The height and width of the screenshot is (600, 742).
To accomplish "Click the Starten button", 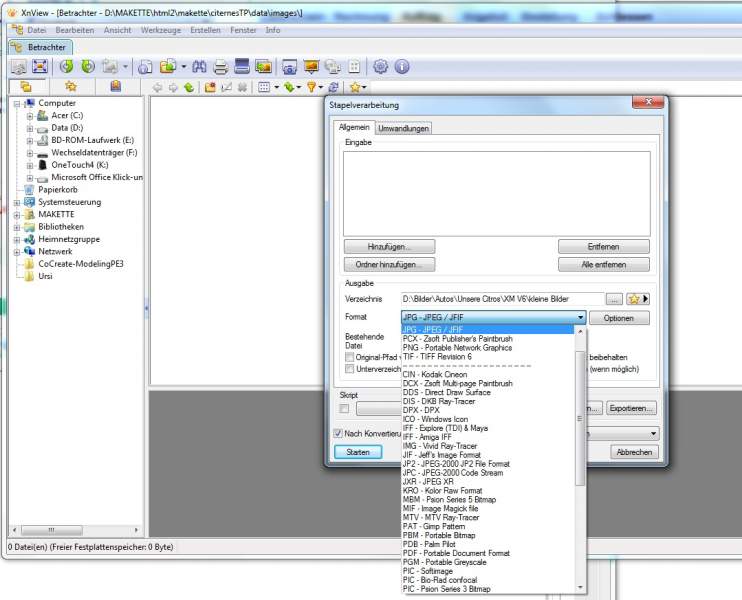I will [358, 452].
